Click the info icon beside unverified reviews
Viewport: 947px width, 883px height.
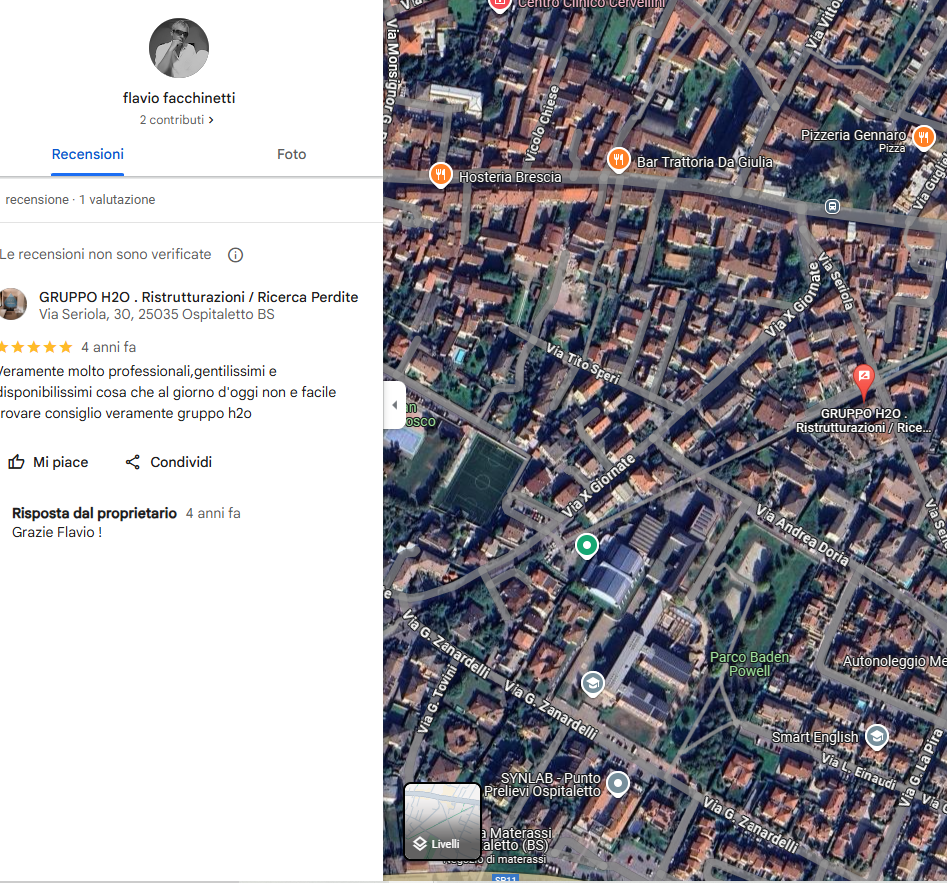tap(235, 255)
